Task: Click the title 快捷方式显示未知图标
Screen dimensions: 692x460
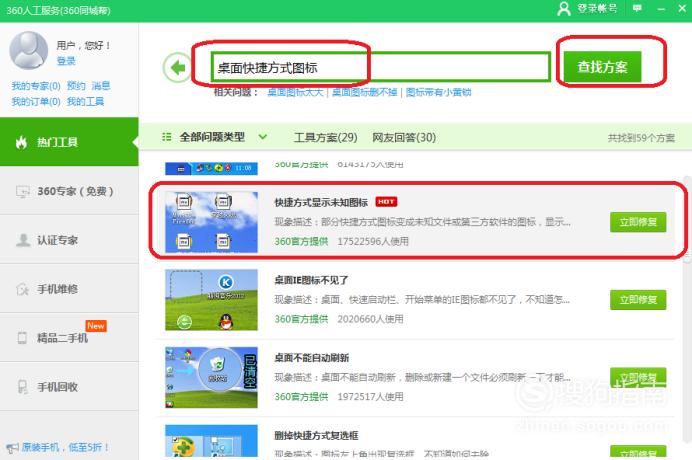Action: (x=321, y=202)
